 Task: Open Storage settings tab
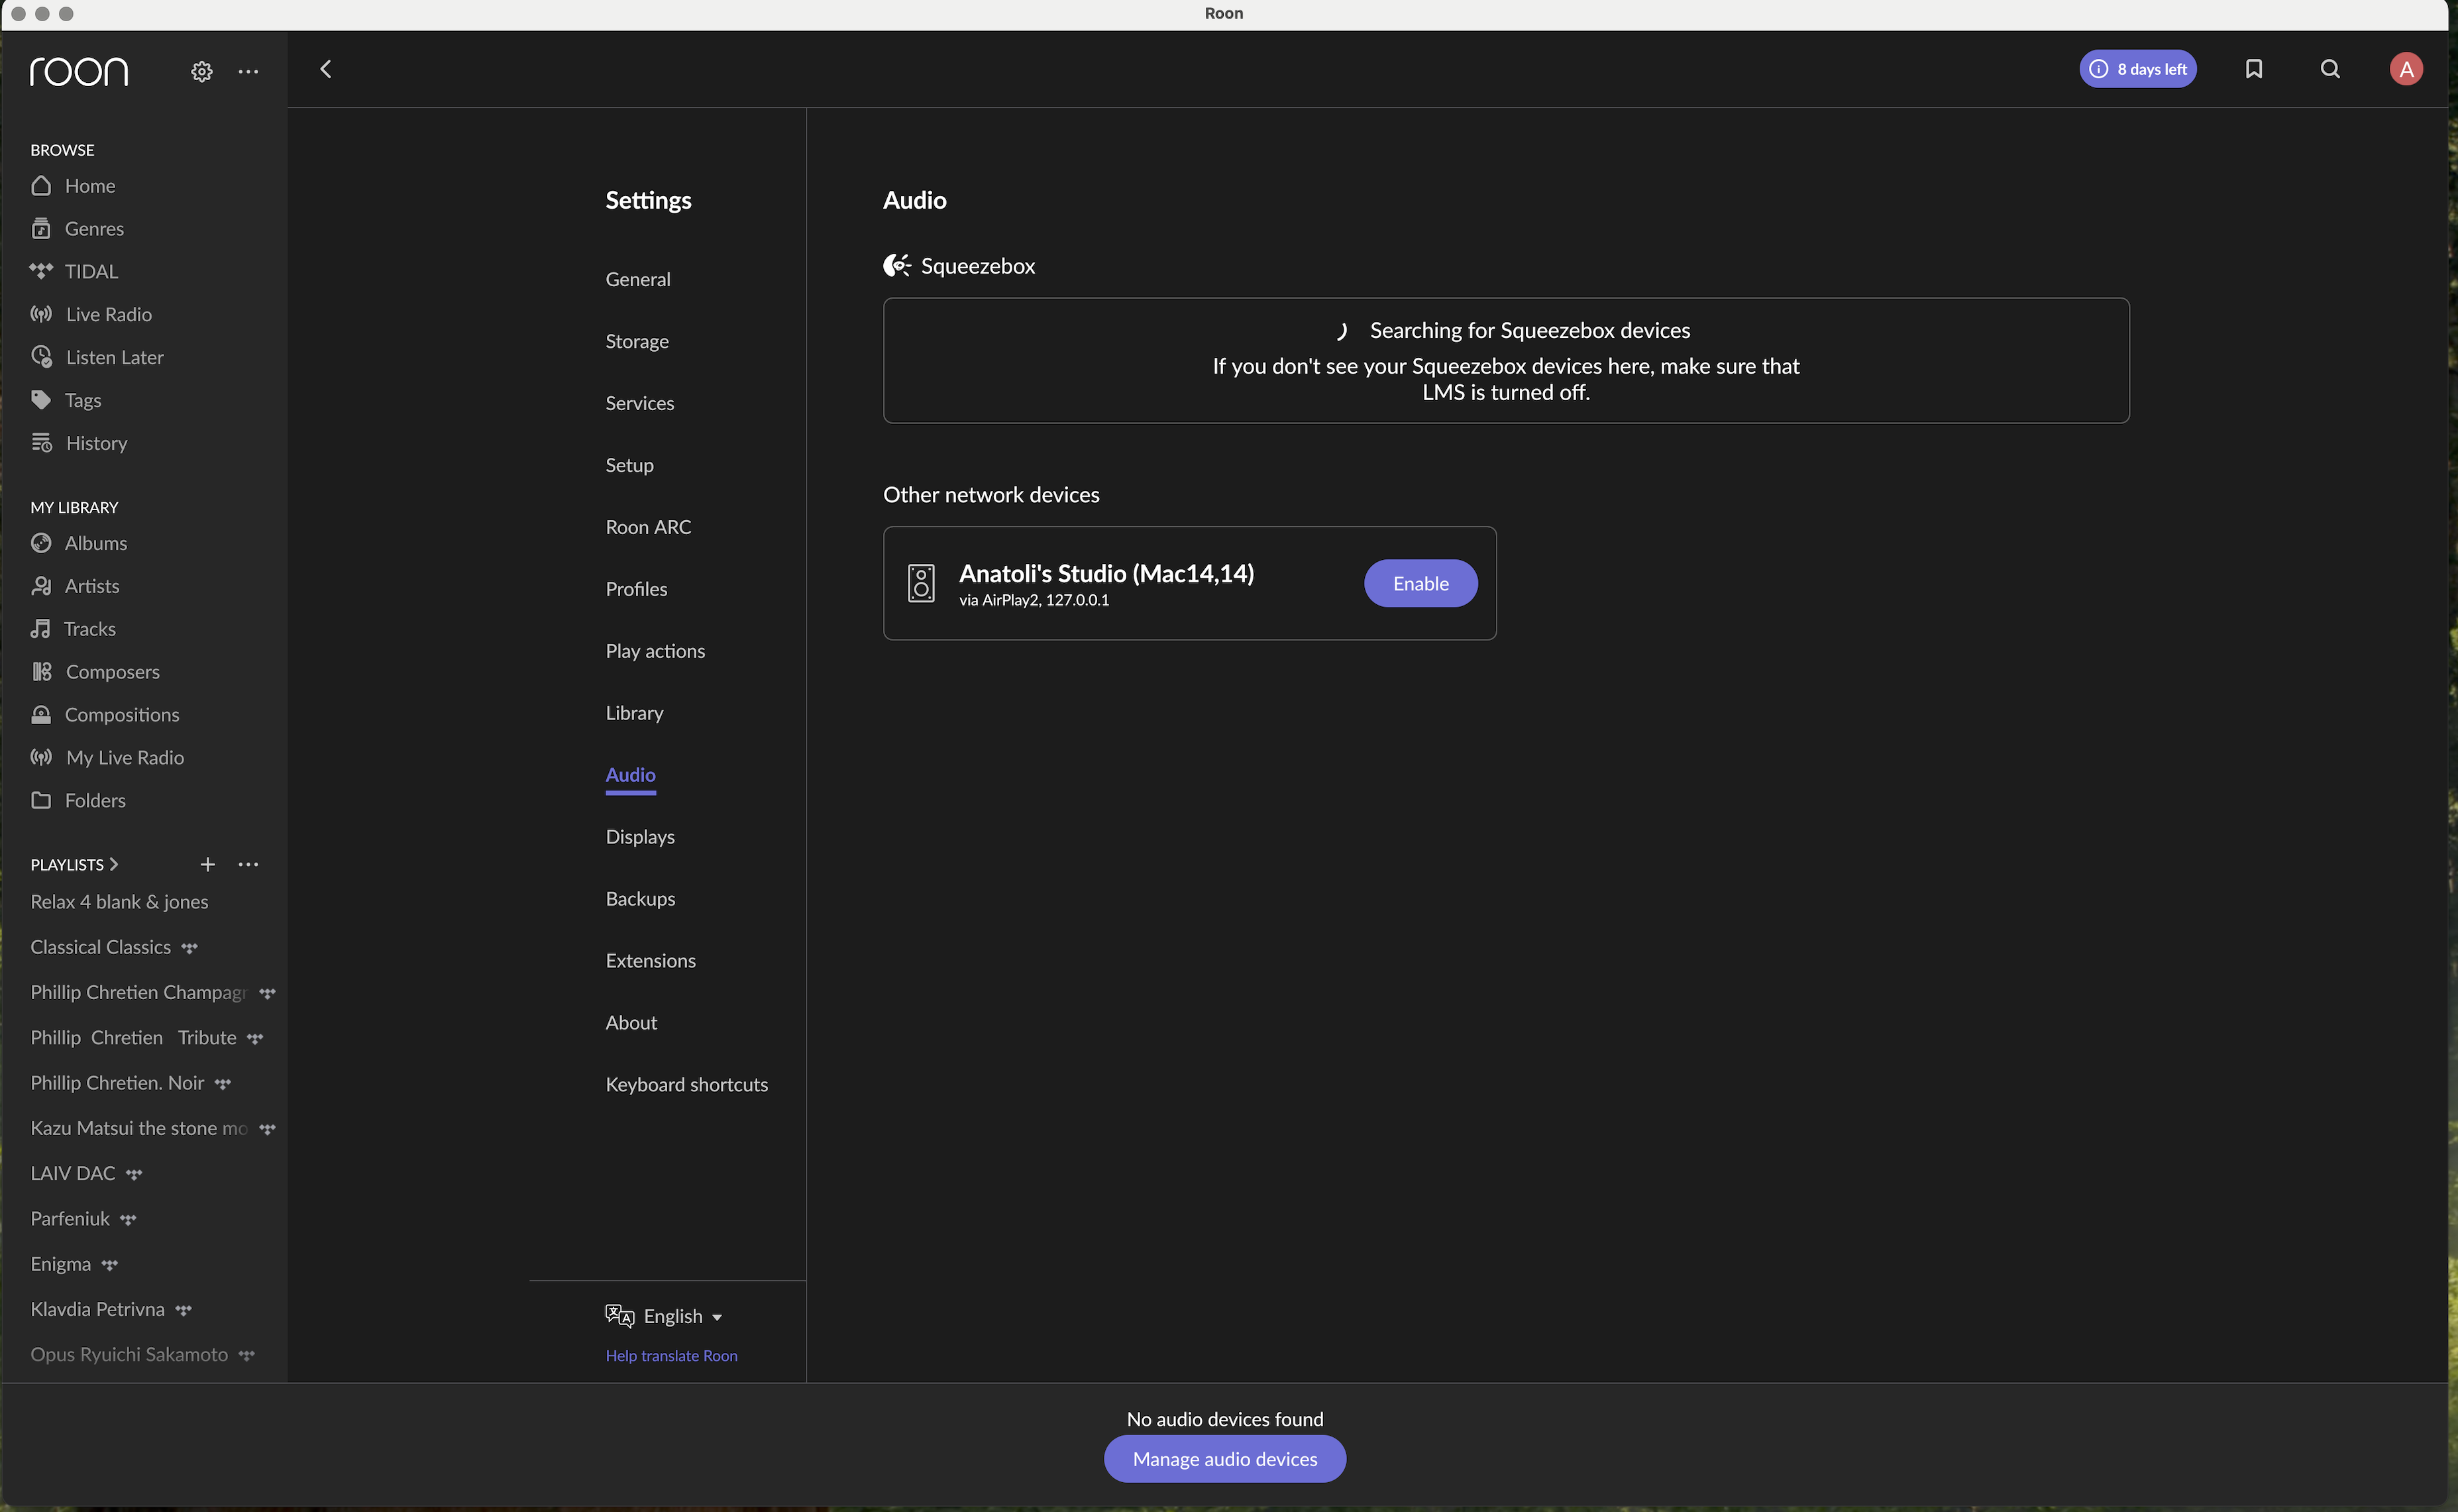(x=637, y=341)
